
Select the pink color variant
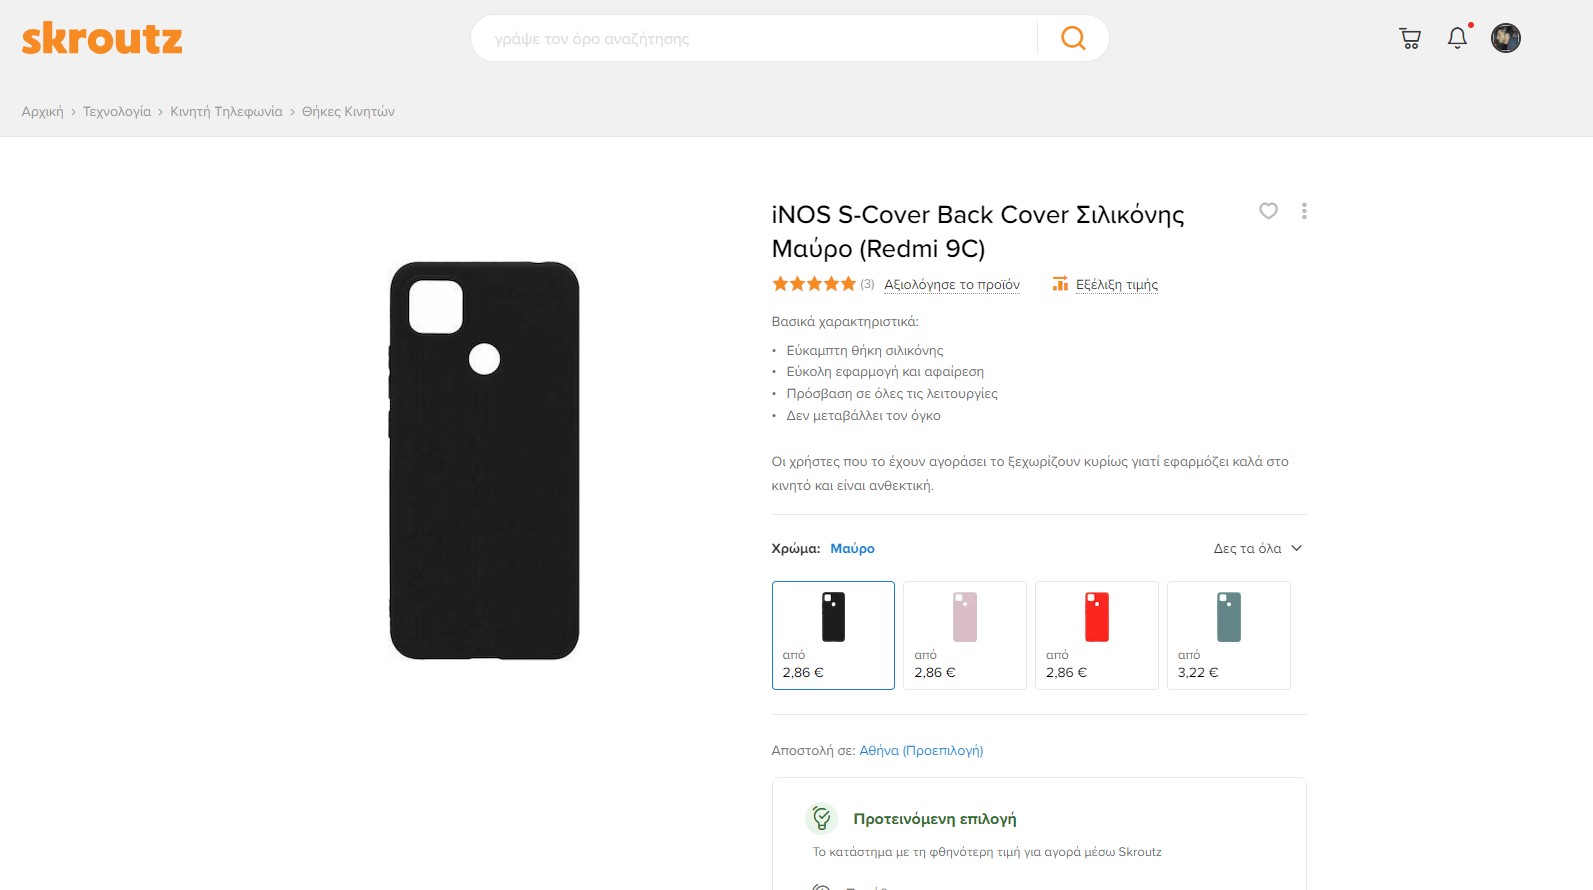[964, 635]
